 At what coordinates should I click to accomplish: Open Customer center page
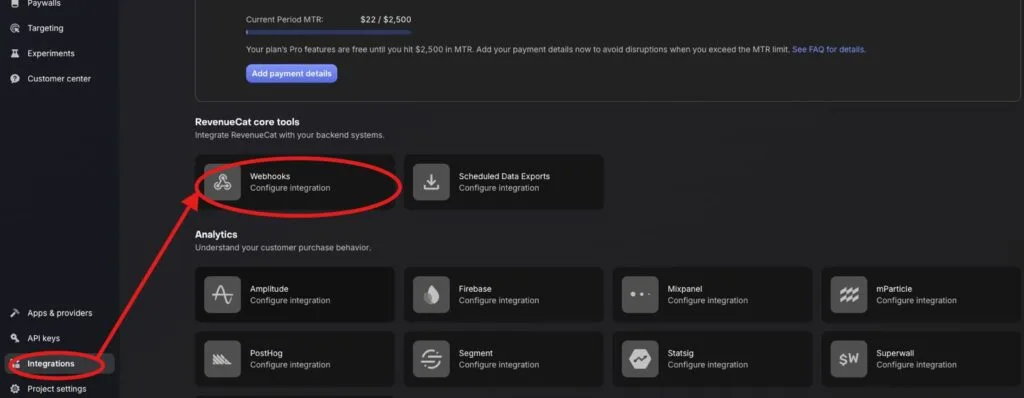coord(59,78)
